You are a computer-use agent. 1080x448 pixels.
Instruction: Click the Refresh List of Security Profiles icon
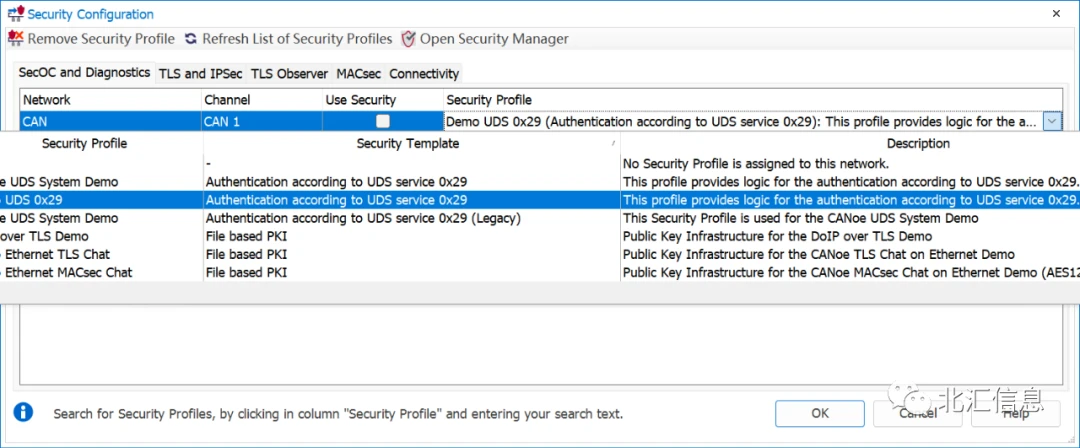point(191,39)
